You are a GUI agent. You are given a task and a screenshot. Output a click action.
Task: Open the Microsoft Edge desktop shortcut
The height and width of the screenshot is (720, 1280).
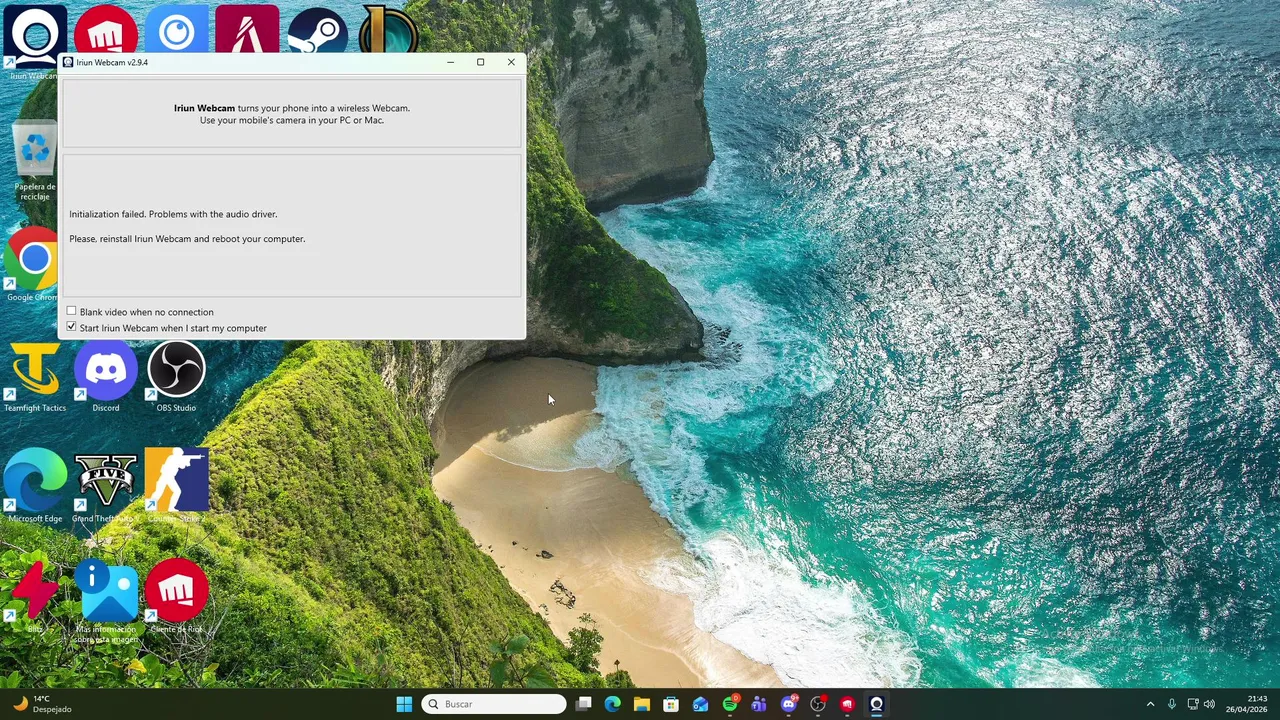click(x=35, y=486)
